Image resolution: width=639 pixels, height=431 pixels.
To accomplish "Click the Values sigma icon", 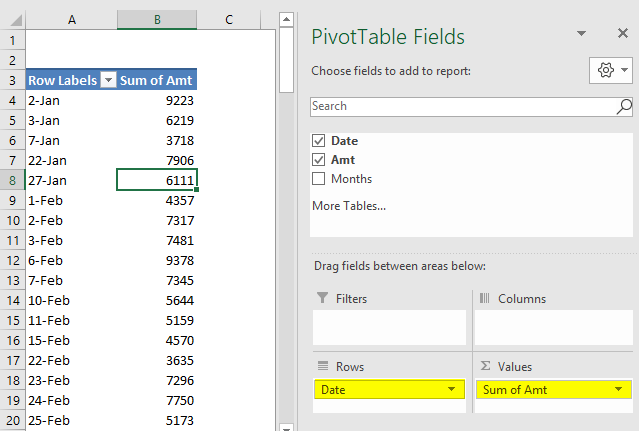I will click(x=484, y=366).
